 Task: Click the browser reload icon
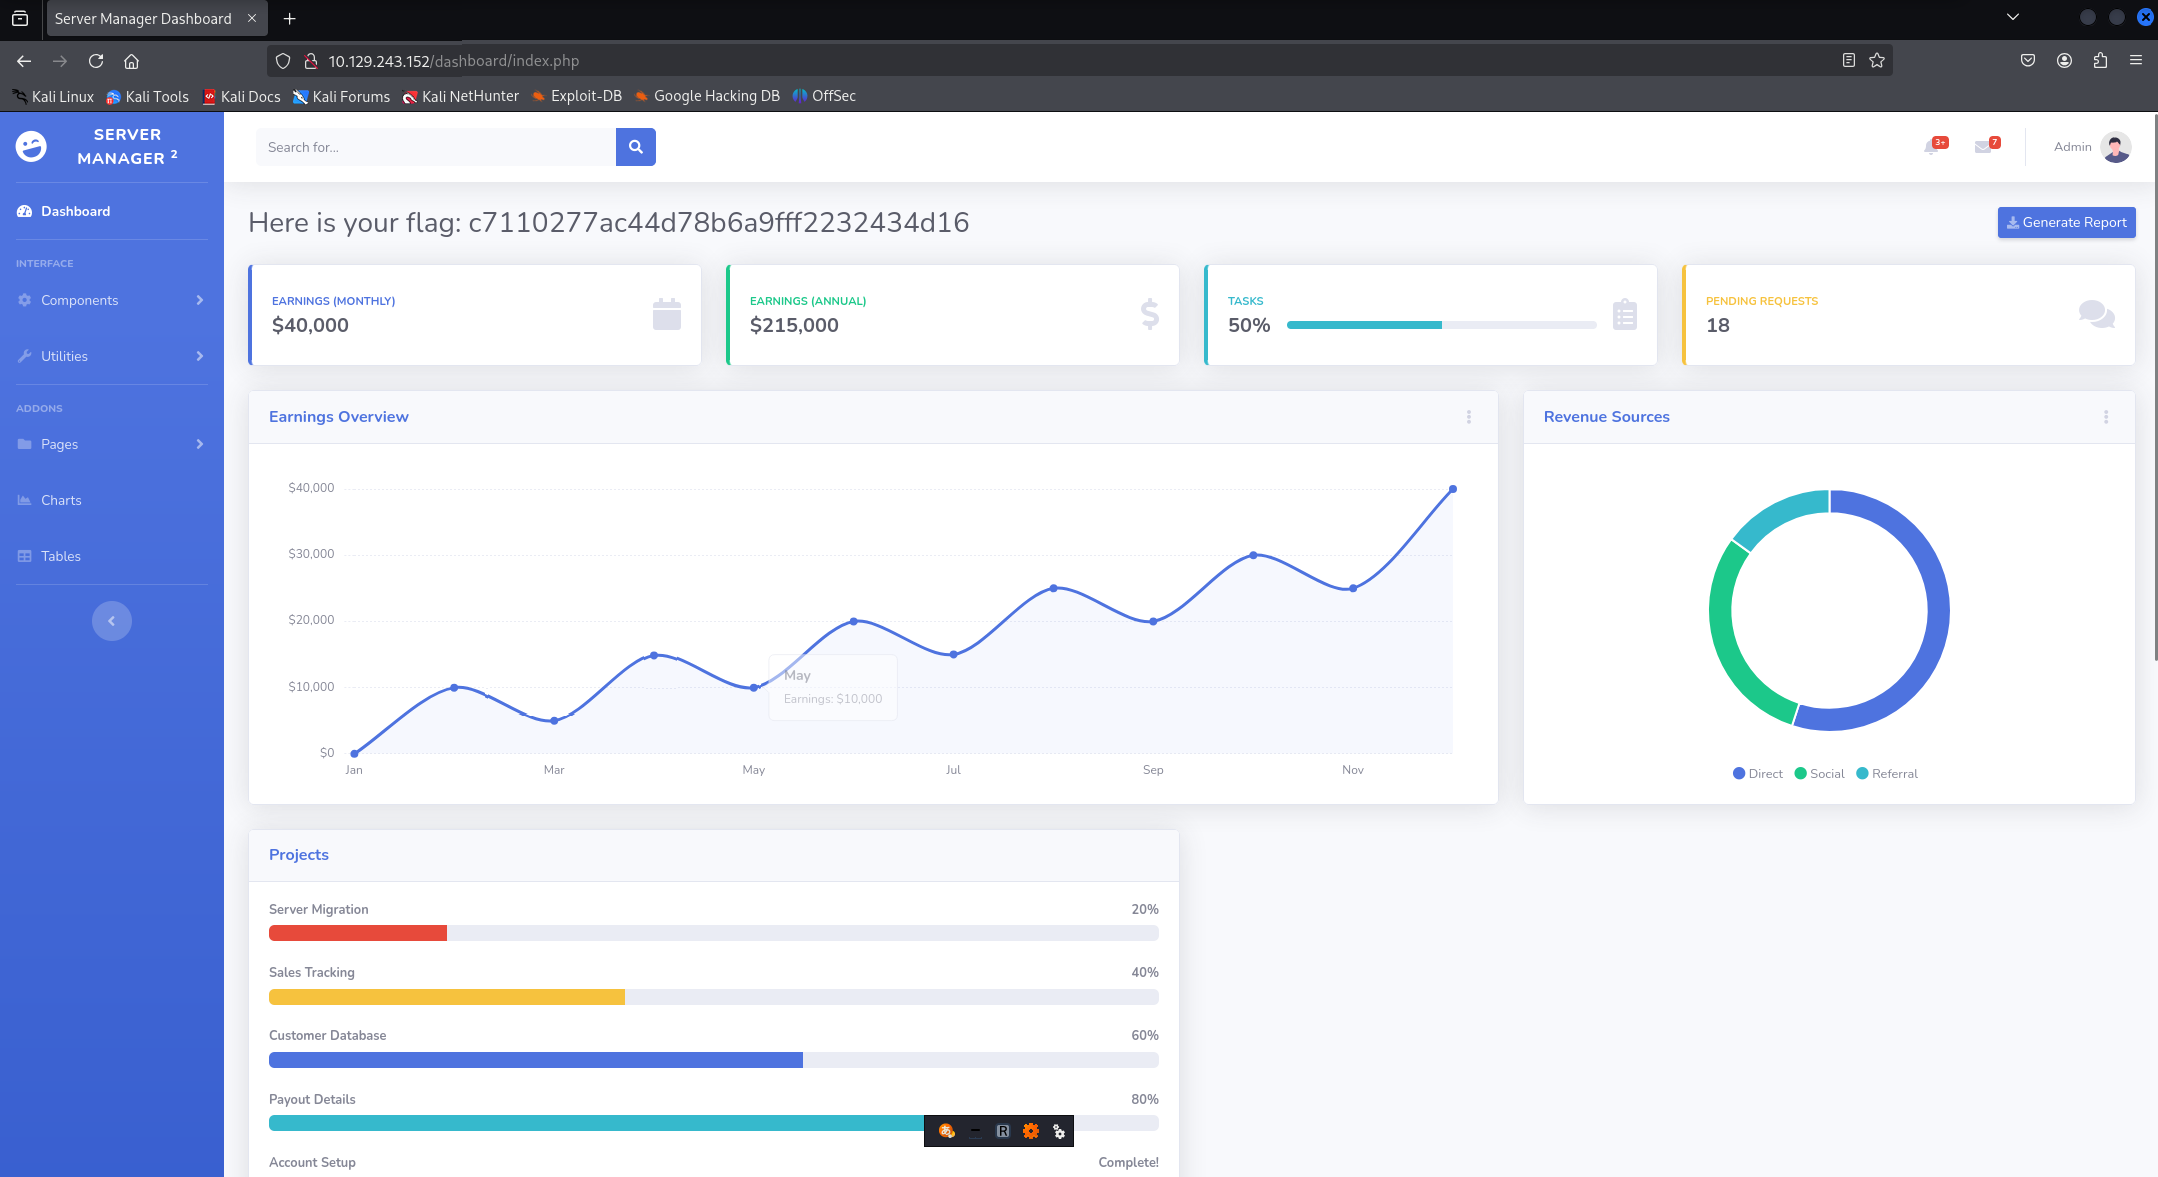point(96,61)
